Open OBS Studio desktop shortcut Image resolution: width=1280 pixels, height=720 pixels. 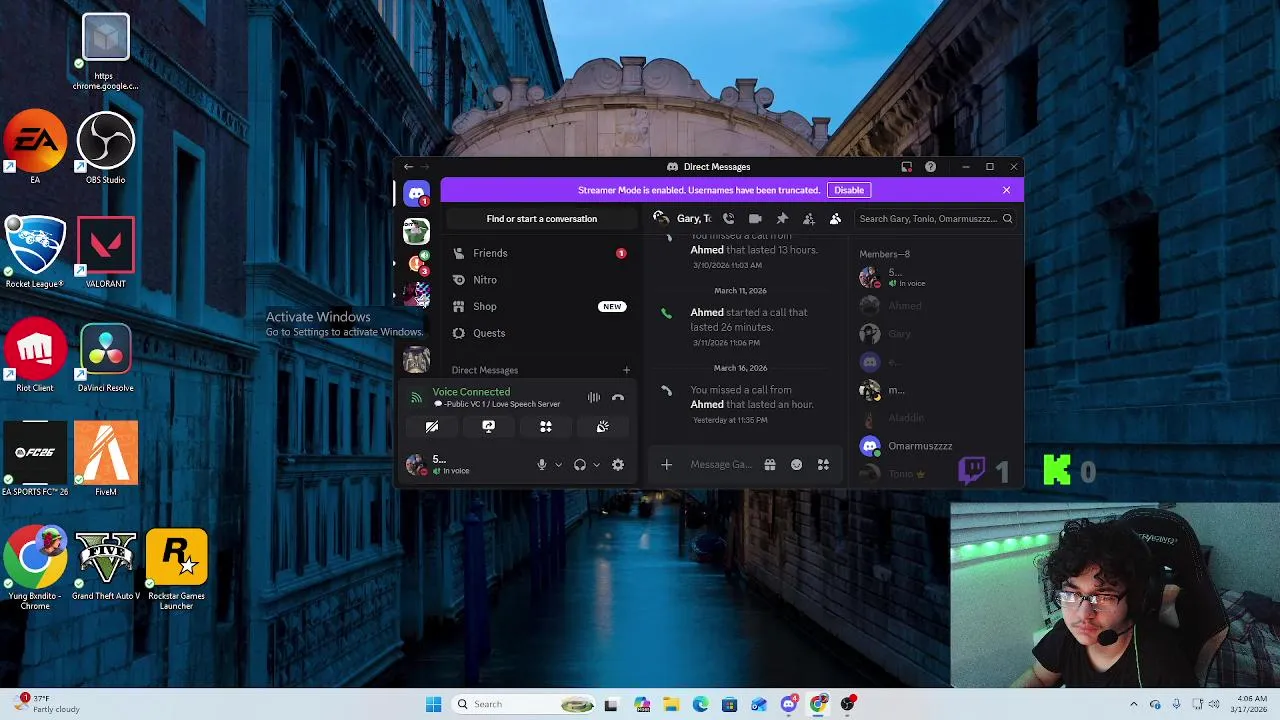106,147
